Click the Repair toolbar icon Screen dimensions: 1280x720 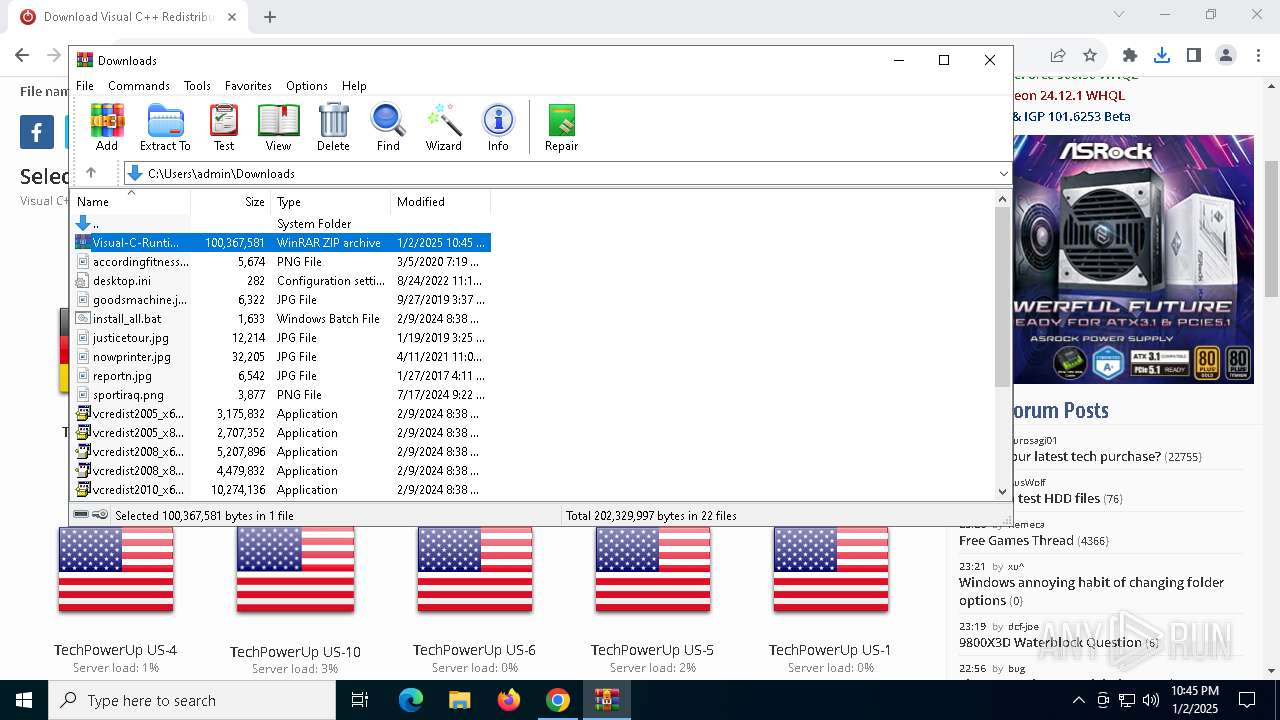(x=561, y=127)
